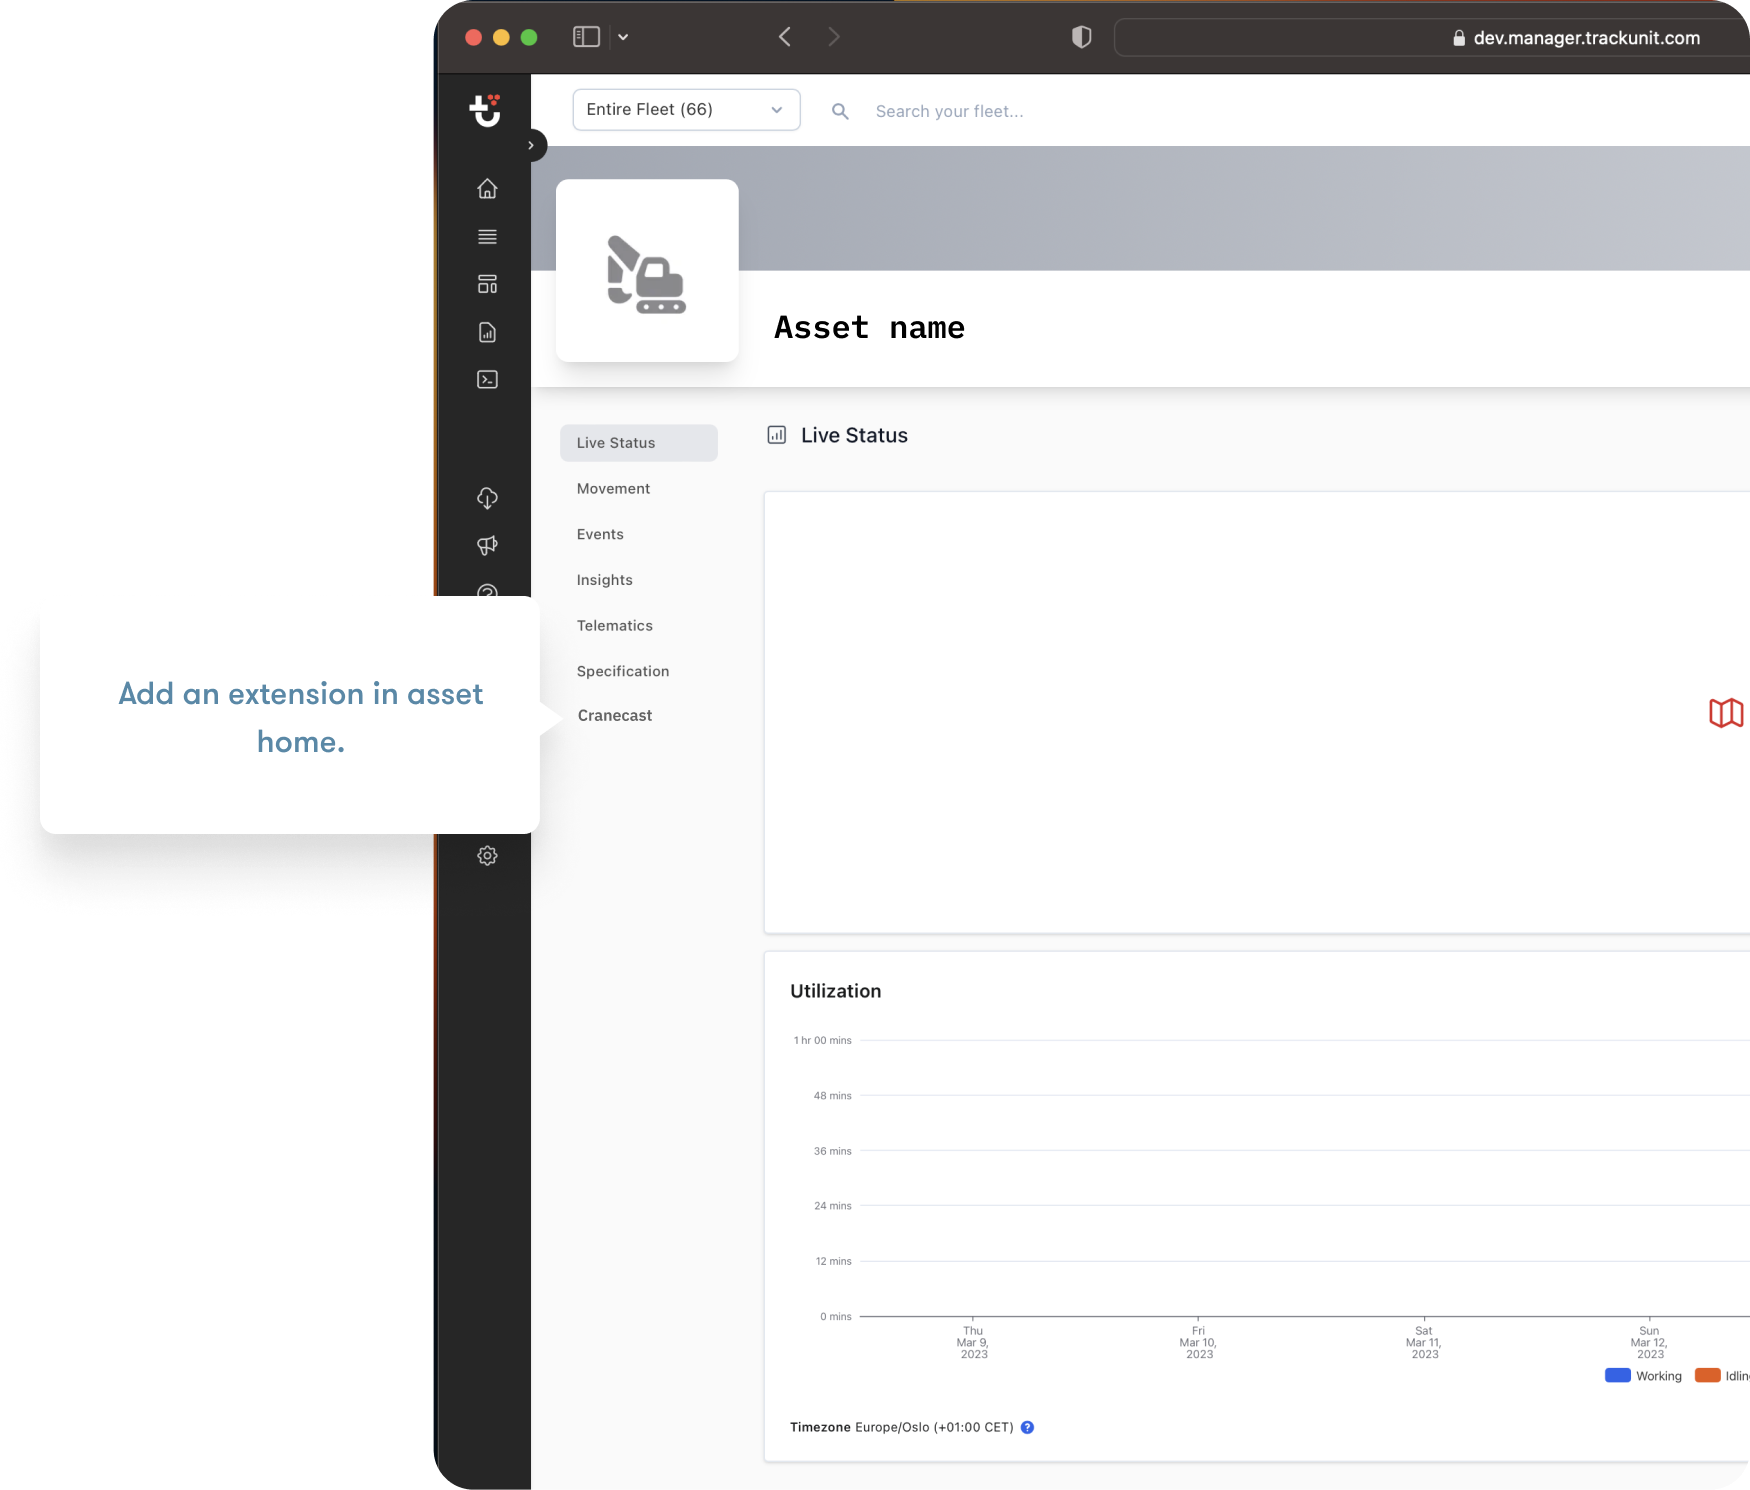The height and width of the screenshot is (1490, 1750).
Task: Expand the collapsed sidebar navigation arrow
Action: tap(531, 145)
